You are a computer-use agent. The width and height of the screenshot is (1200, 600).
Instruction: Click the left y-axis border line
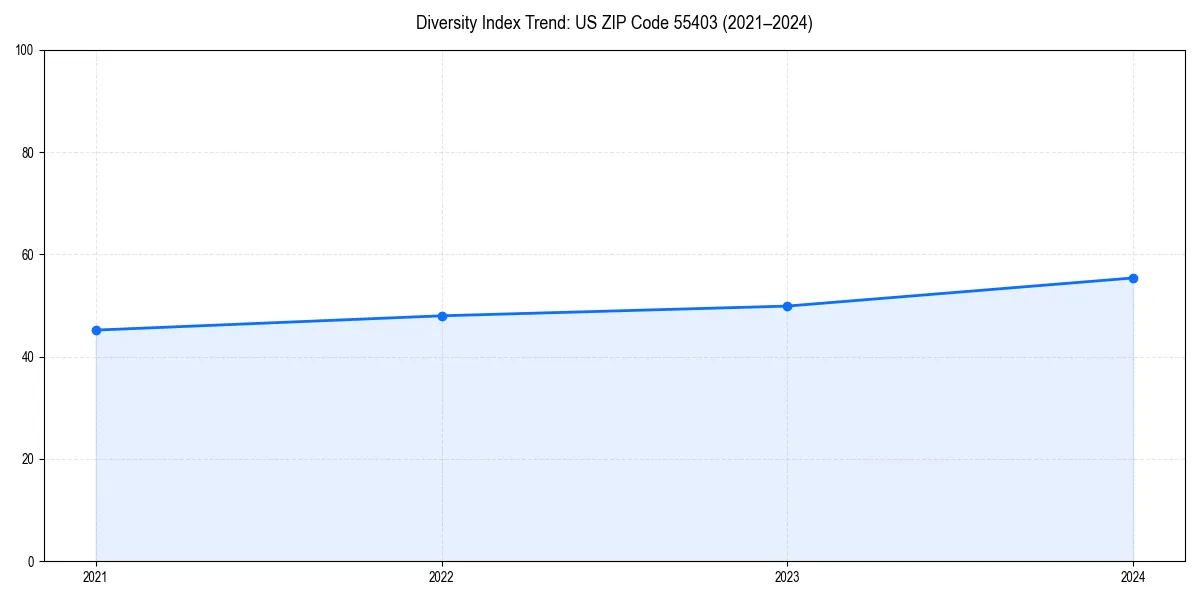pos(44,300)
